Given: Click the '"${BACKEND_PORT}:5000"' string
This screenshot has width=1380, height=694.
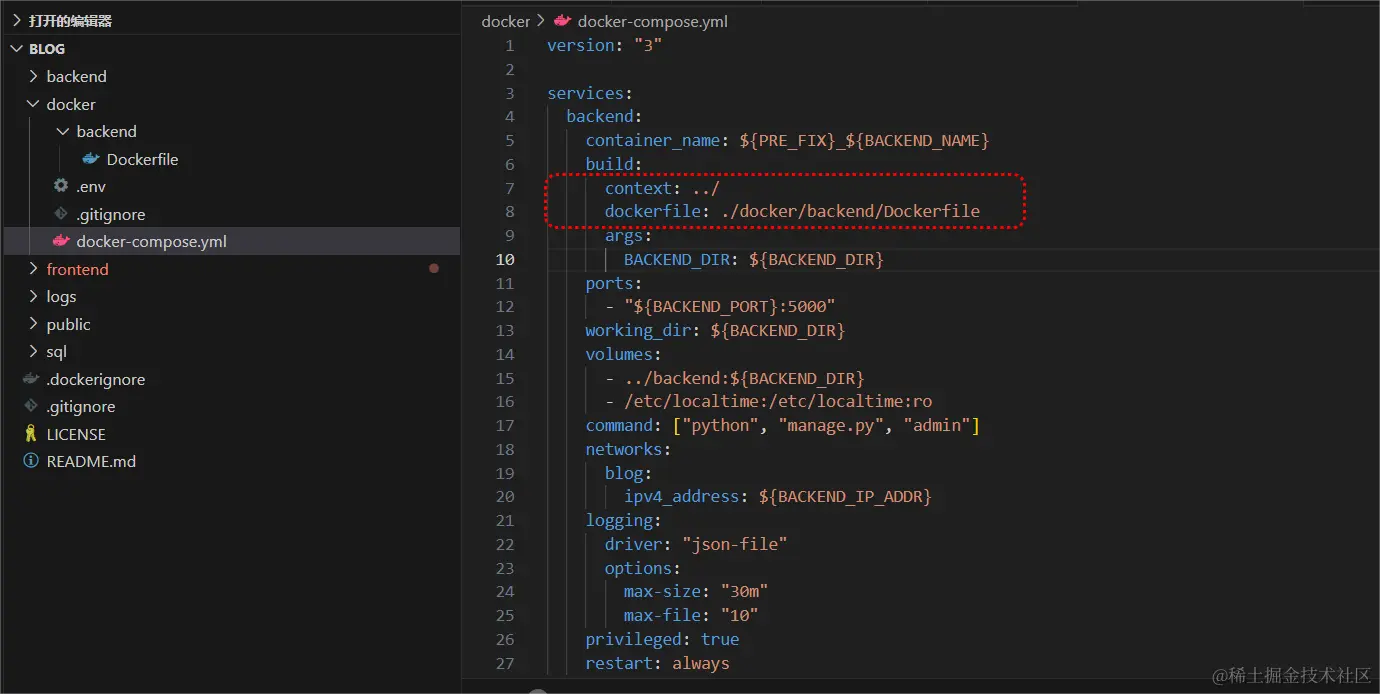Looking at the screenshot, I should tap(730, 306).
